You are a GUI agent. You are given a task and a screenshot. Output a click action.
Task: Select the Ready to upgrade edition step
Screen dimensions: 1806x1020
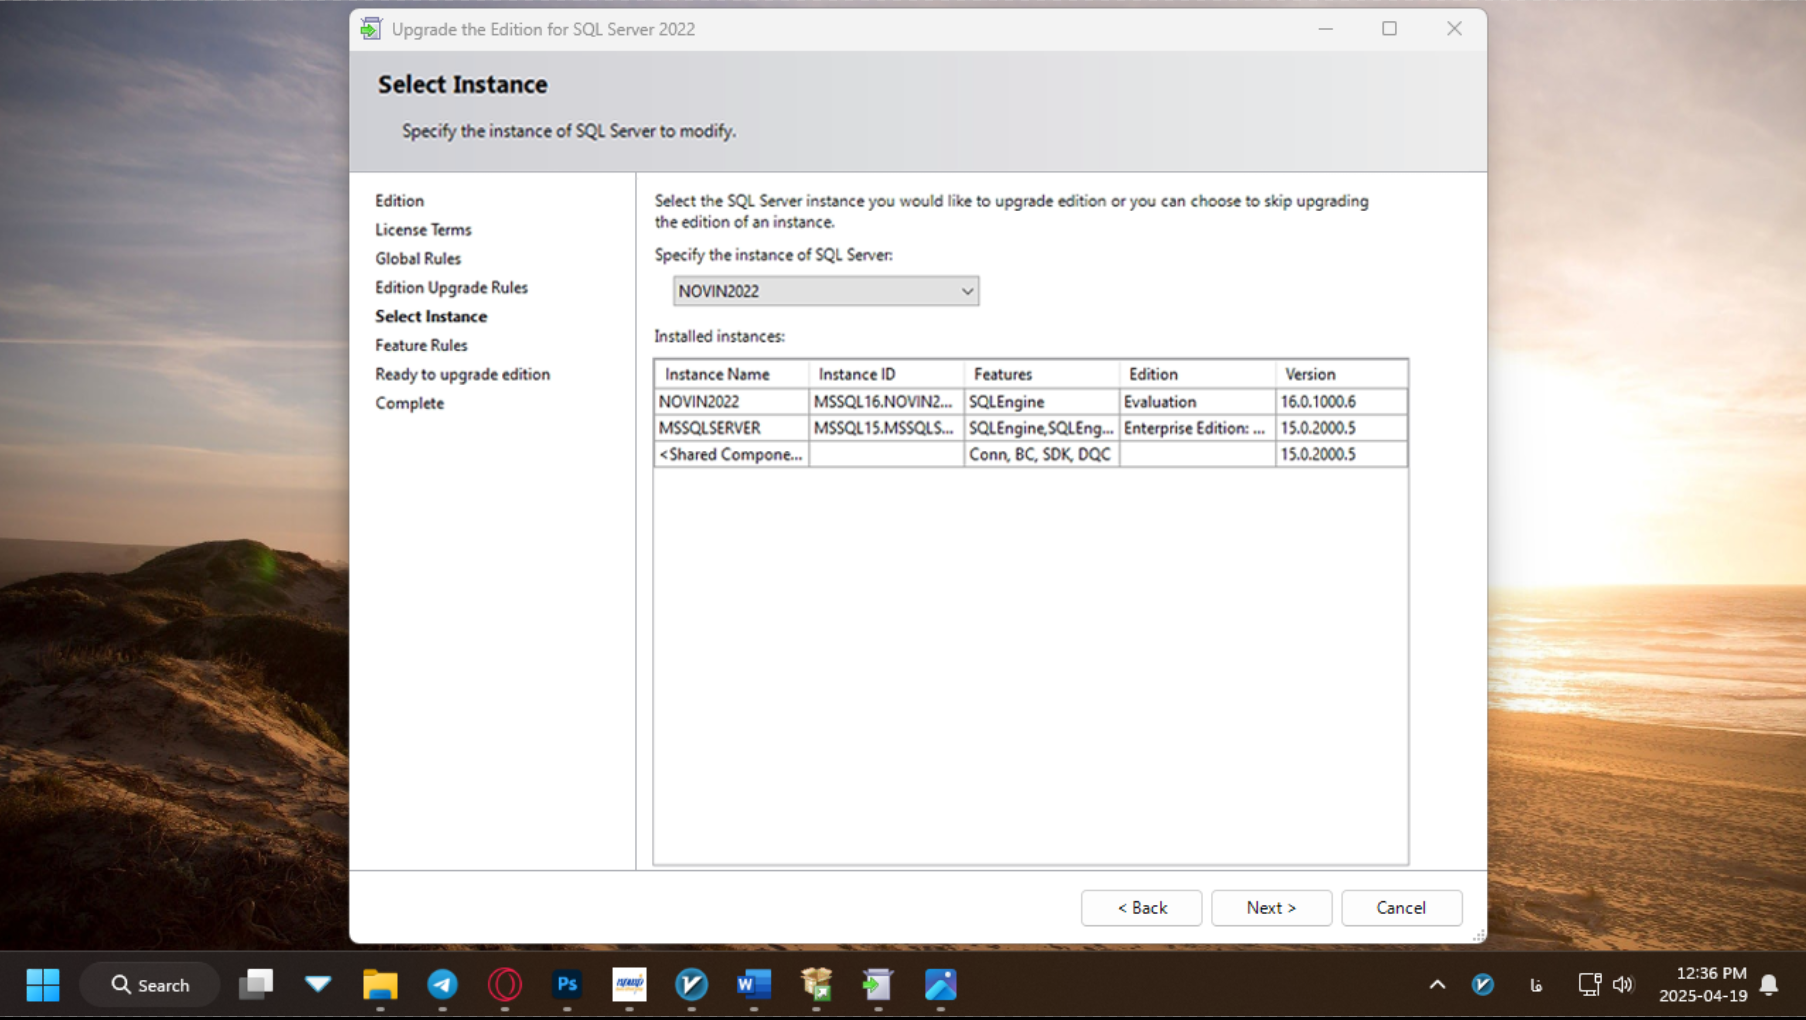462,375
